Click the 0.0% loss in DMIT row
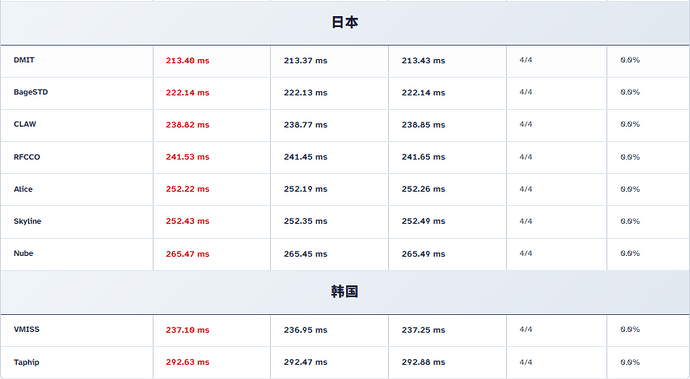The width and height of the screenshot is (690, 379). coord(630,60)
